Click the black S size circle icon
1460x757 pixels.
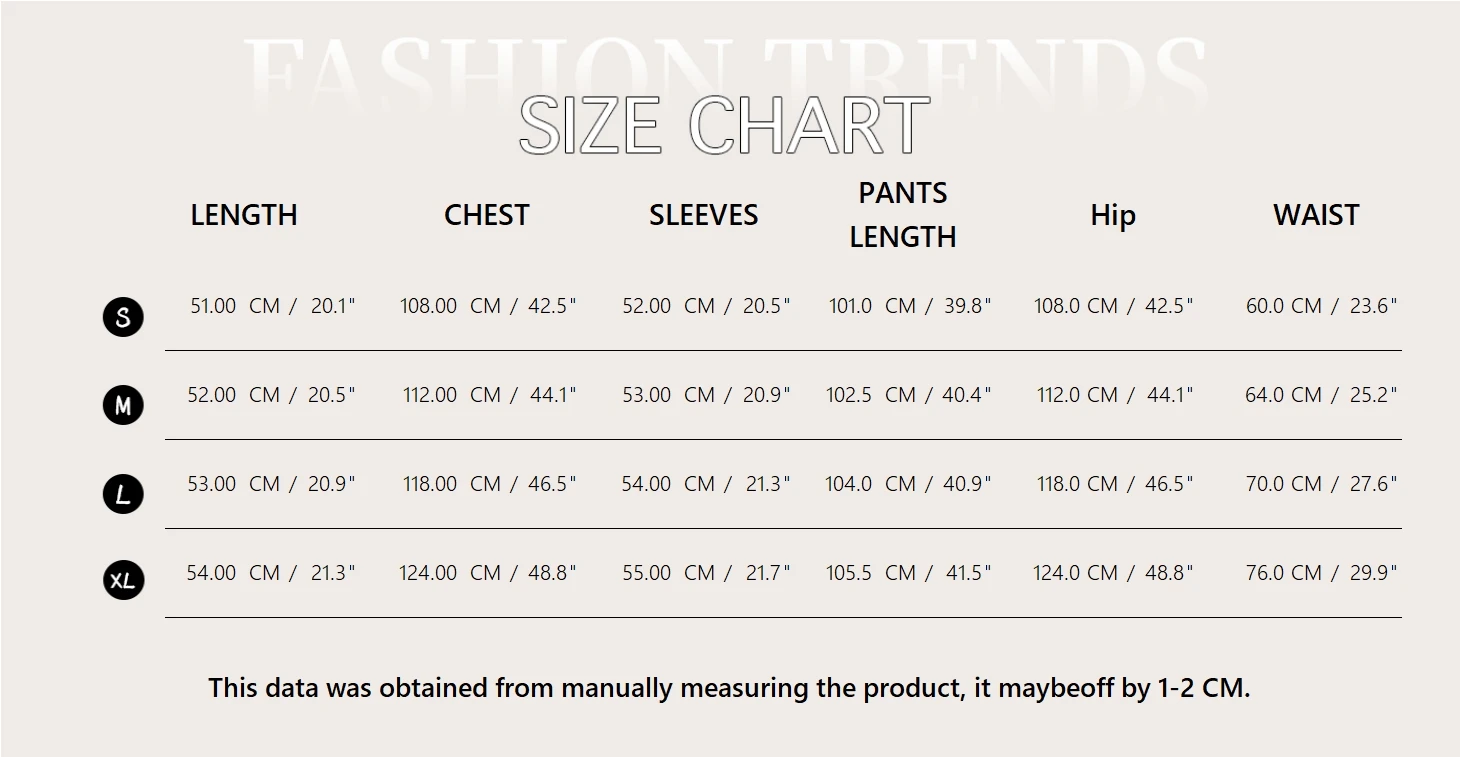tap(123, 317)
